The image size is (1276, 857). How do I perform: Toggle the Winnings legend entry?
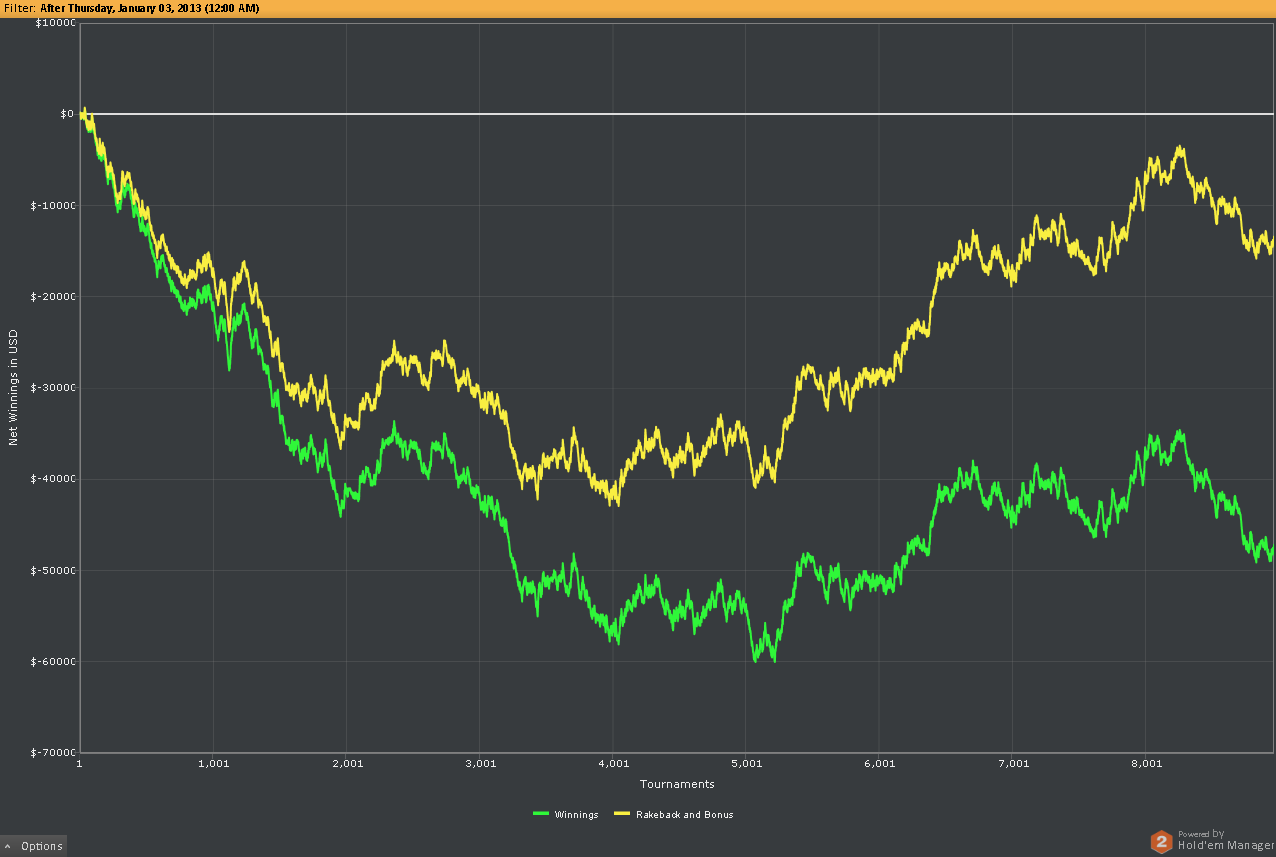click(566, 814)
